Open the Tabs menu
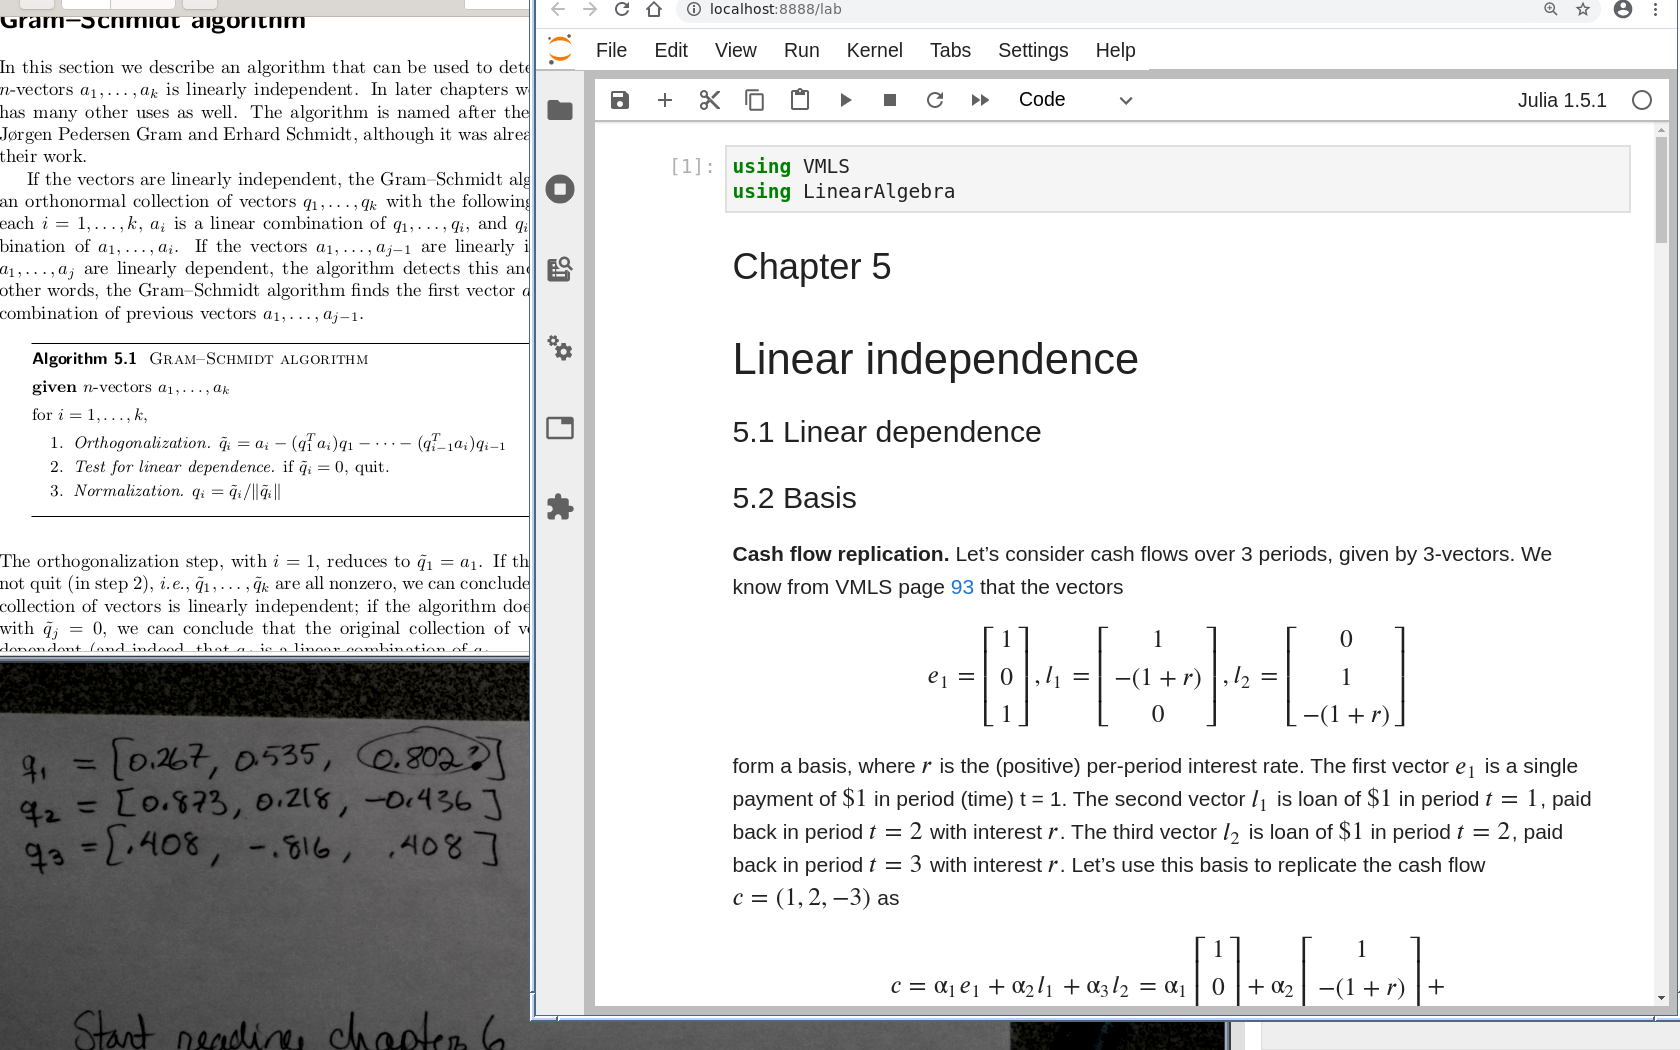The image size is (1680, 1050). click(949, 50)
